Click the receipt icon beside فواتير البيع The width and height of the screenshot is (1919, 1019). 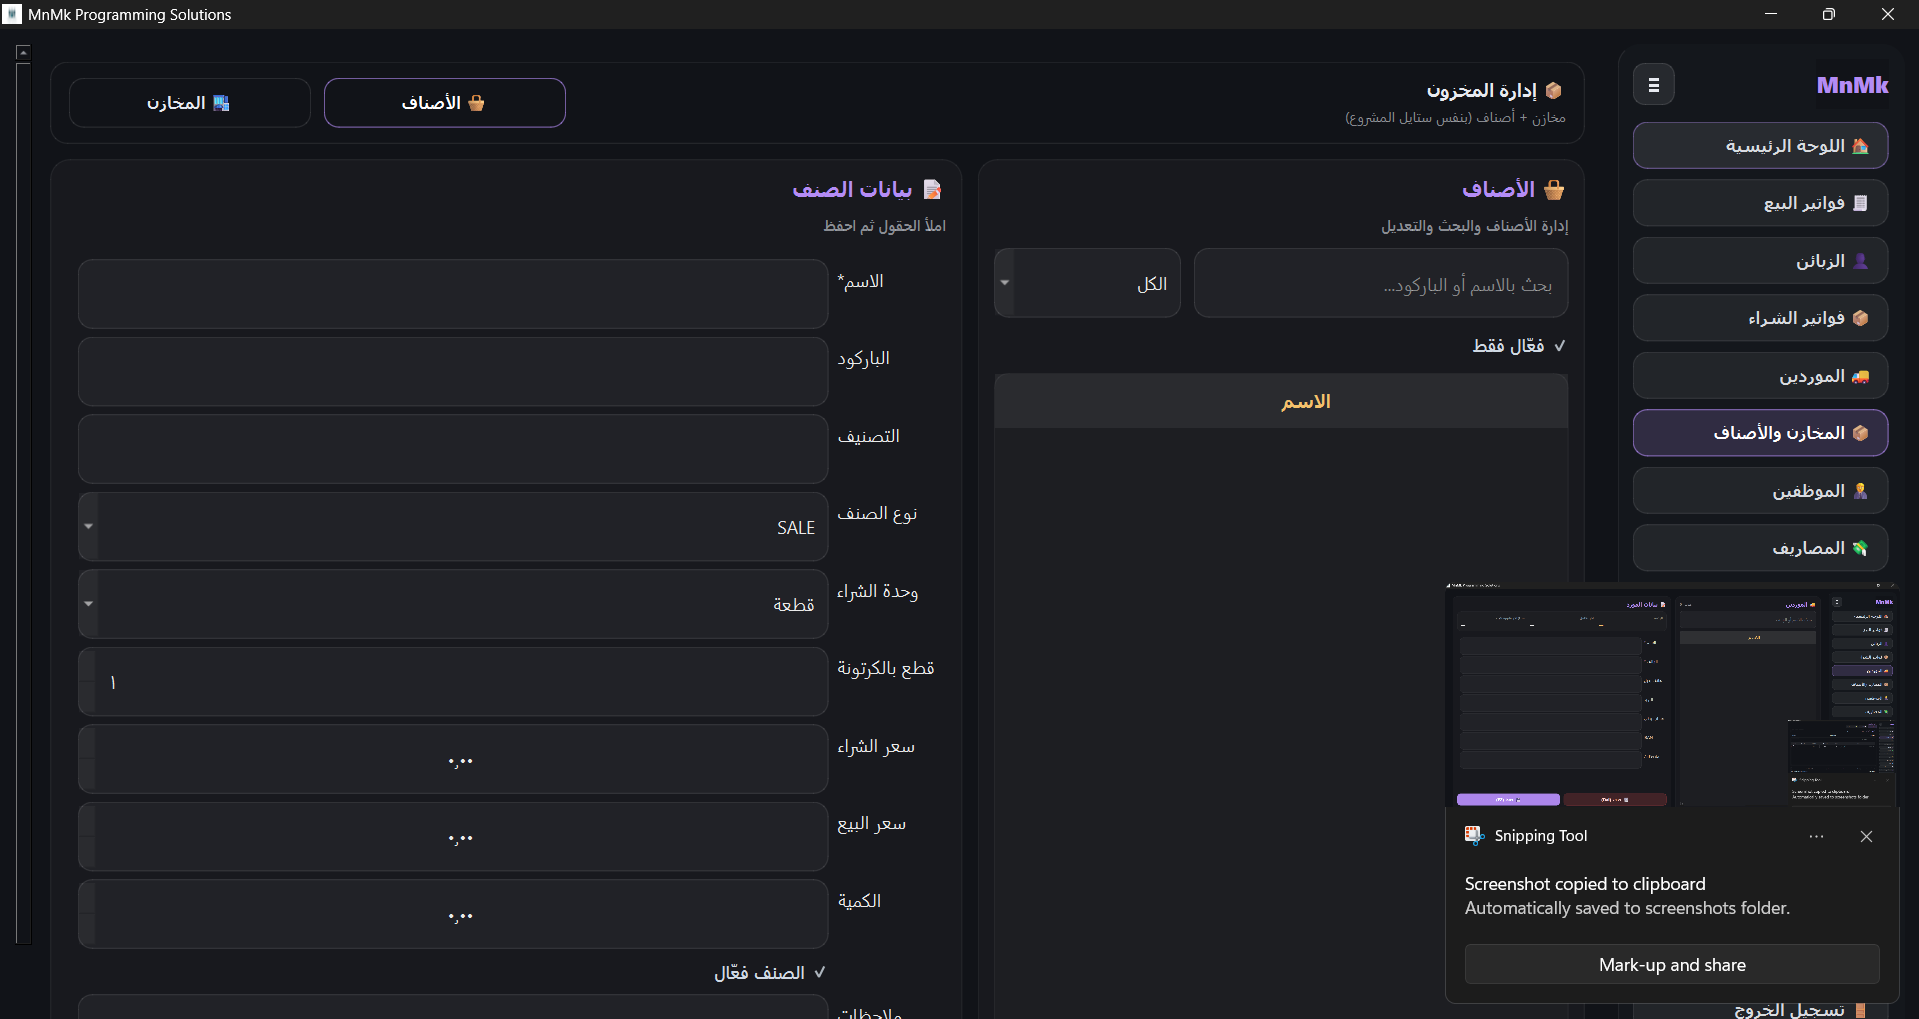(1860, 203)
